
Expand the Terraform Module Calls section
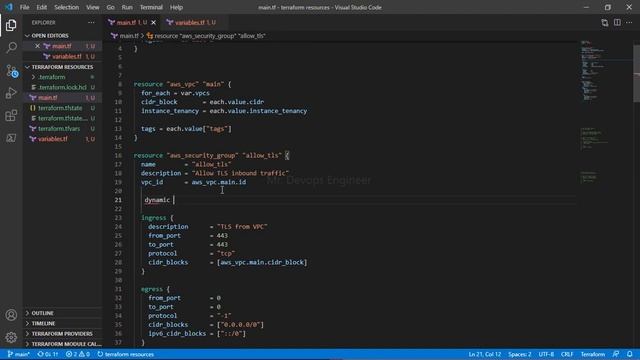coord(66,344)
